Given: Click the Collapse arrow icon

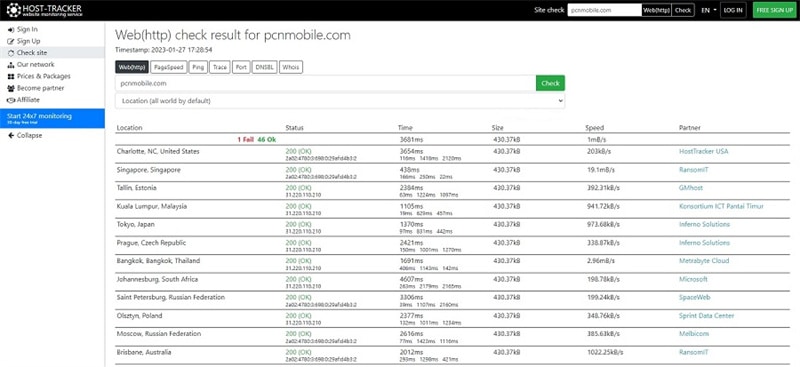Looking at the screenshot, I should [x=11, y=136].
